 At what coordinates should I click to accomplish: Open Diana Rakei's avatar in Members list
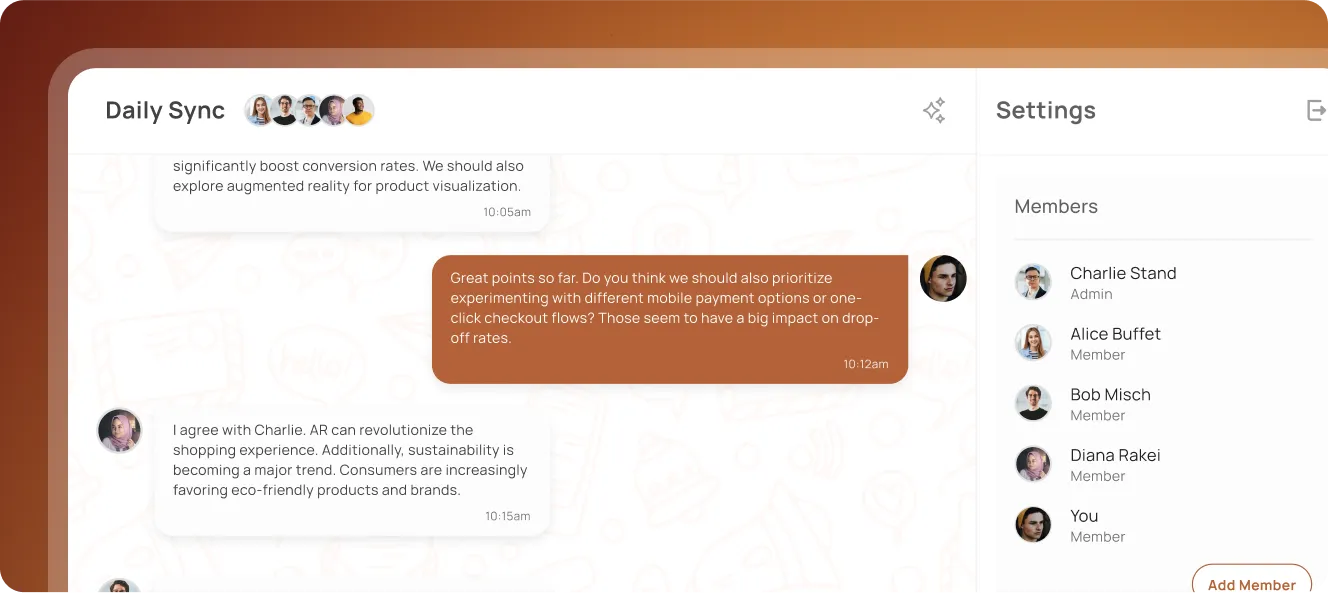pyautogui.click(x=1033, y=464)
